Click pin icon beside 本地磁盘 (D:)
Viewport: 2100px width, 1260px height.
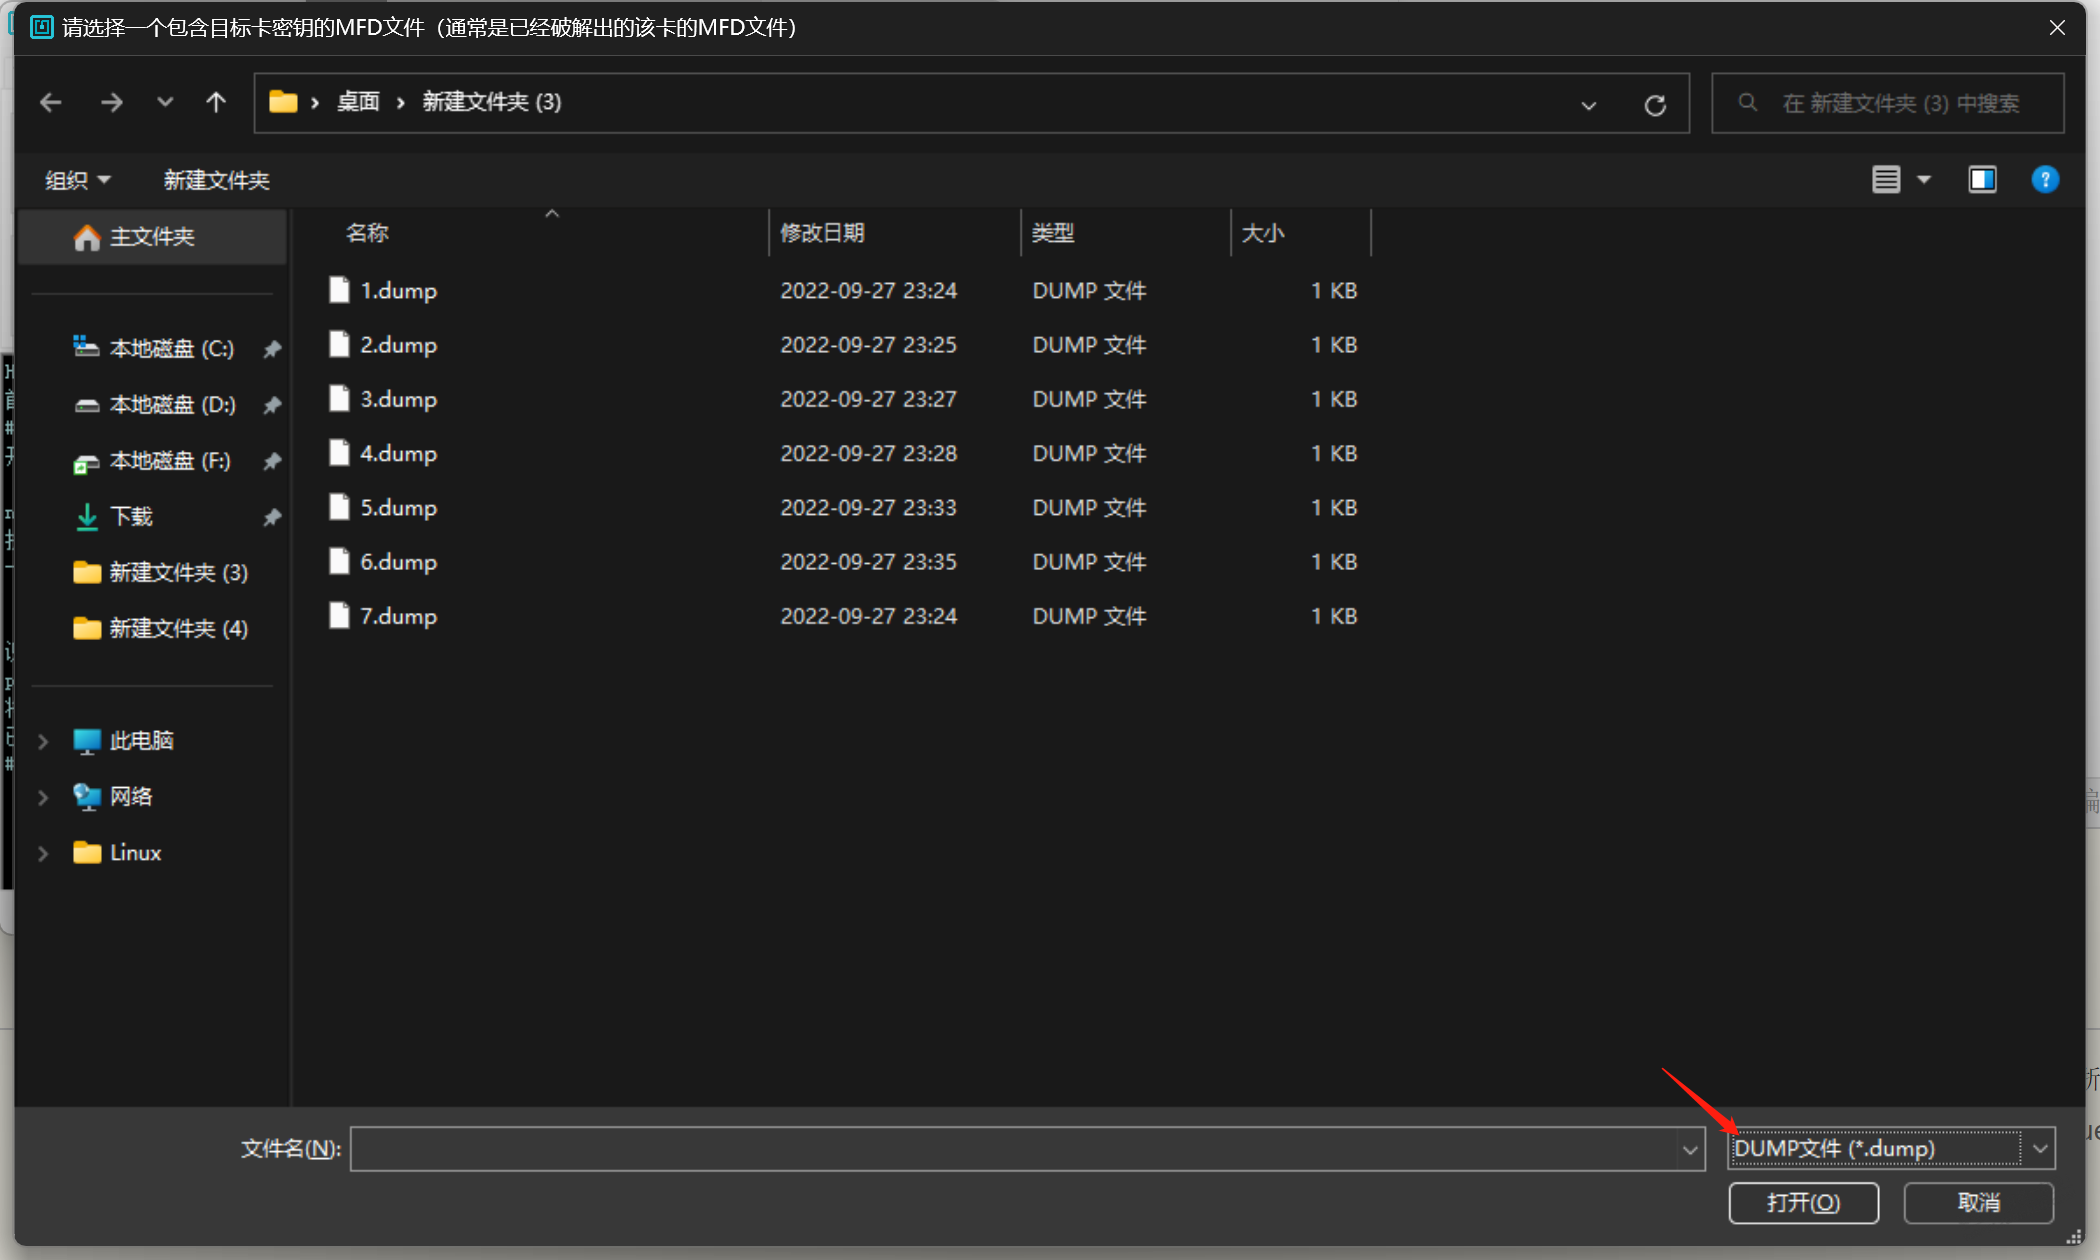tap(271, 405)
